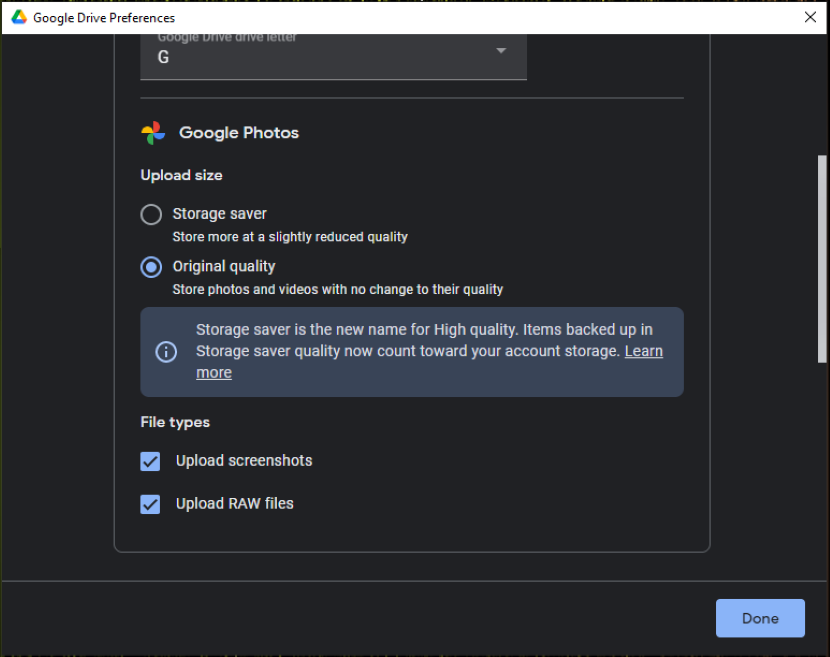
Task: Uncheck the Upload screenshots checkbox
Action: click(x=150, y=461)
